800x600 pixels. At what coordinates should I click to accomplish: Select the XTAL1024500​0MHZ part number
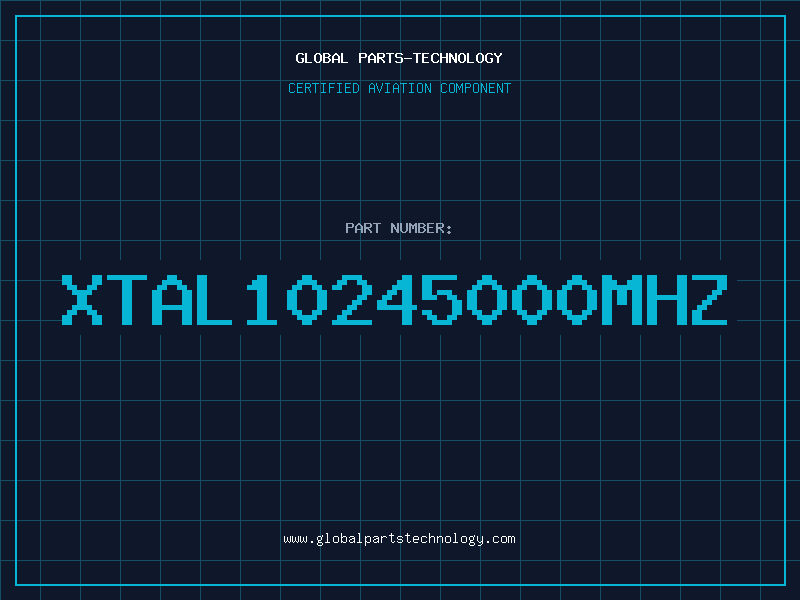click(x=394, y=300)
